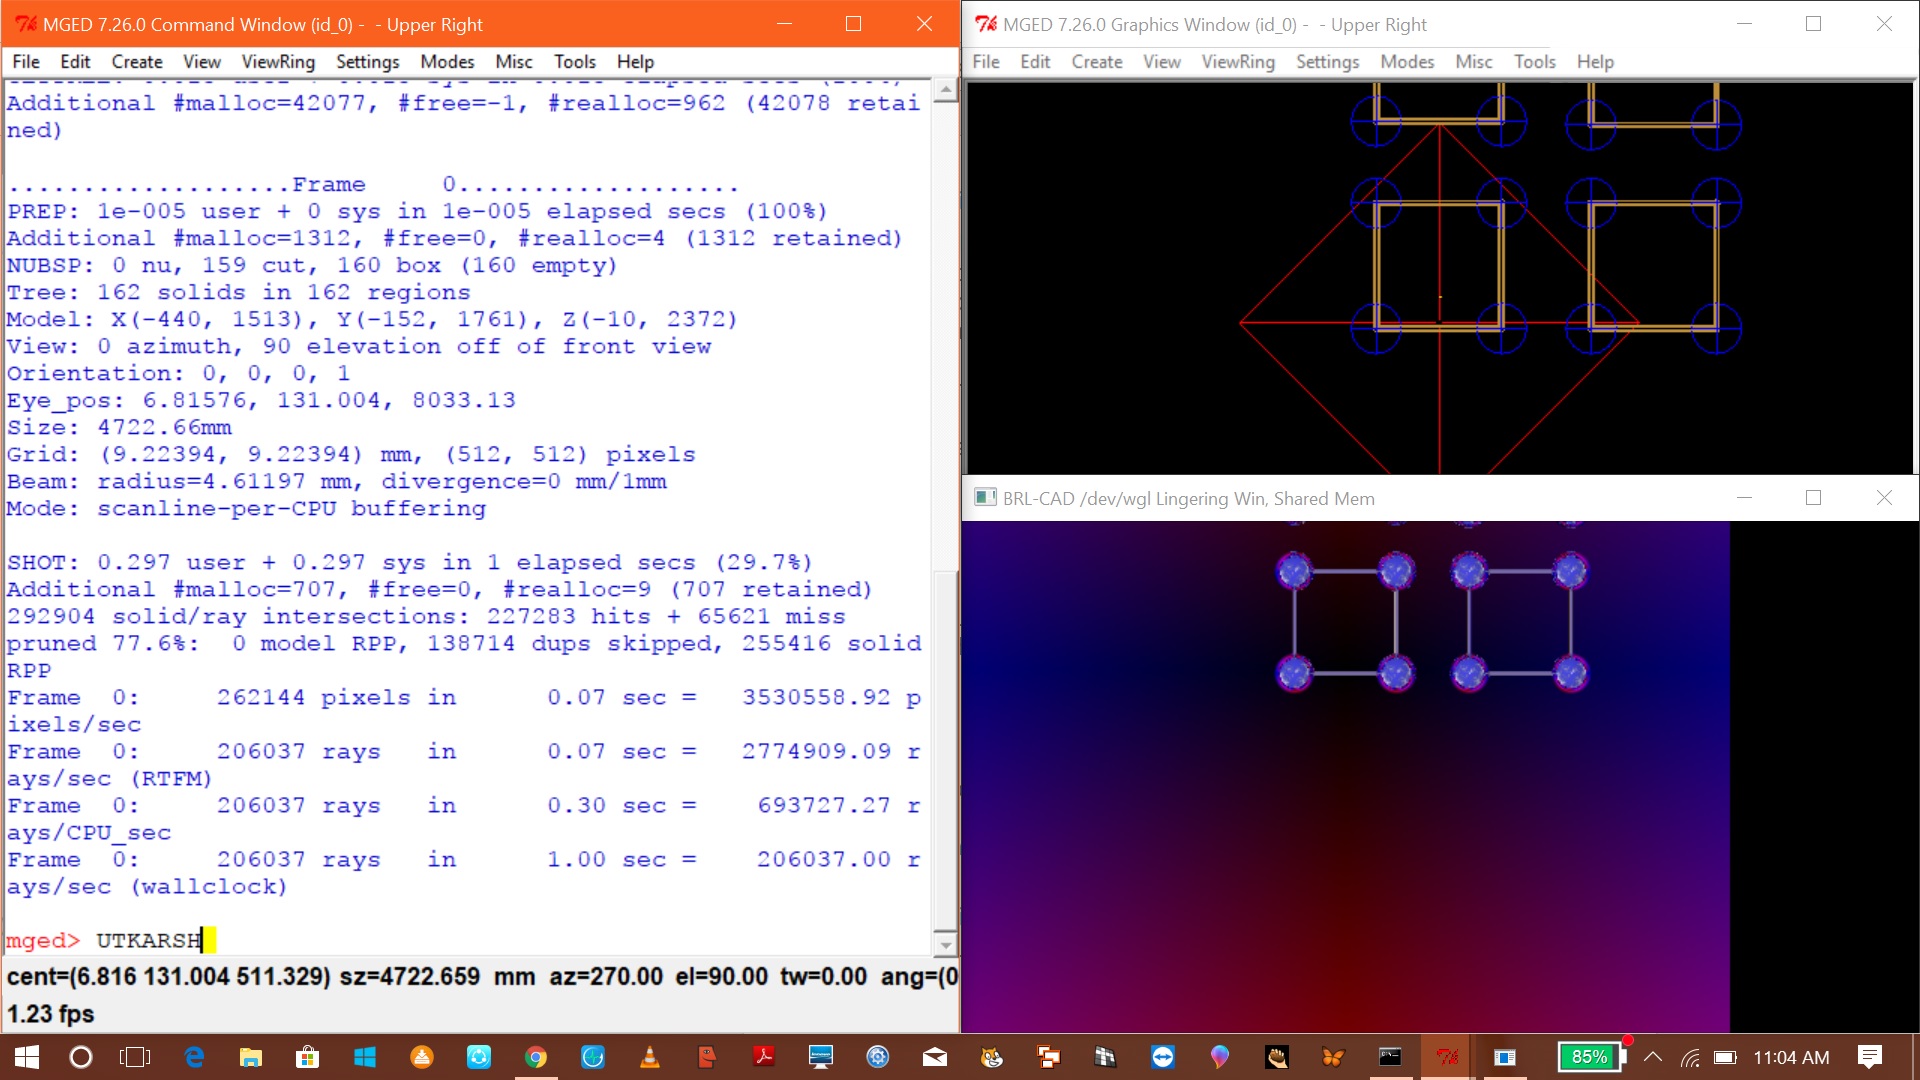Open ViewRing menu in Command Window
The height and width of the screenshot is (1080, 1920).
278,62
